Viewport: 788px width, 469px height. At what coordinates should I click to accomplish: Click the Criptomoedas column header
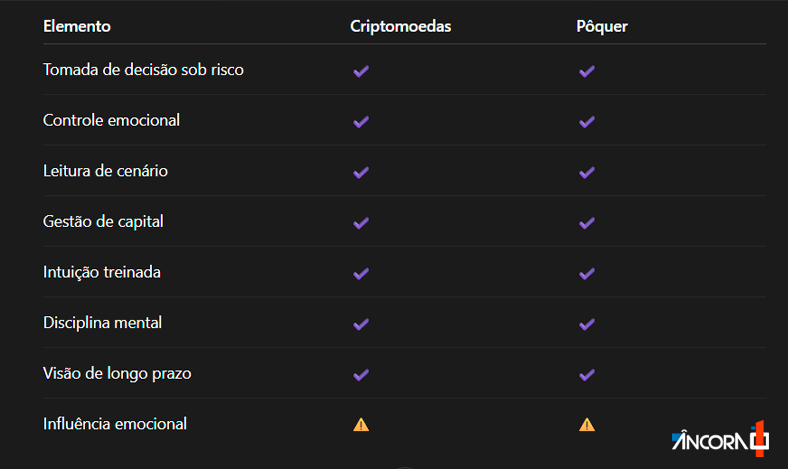(401, 26)
